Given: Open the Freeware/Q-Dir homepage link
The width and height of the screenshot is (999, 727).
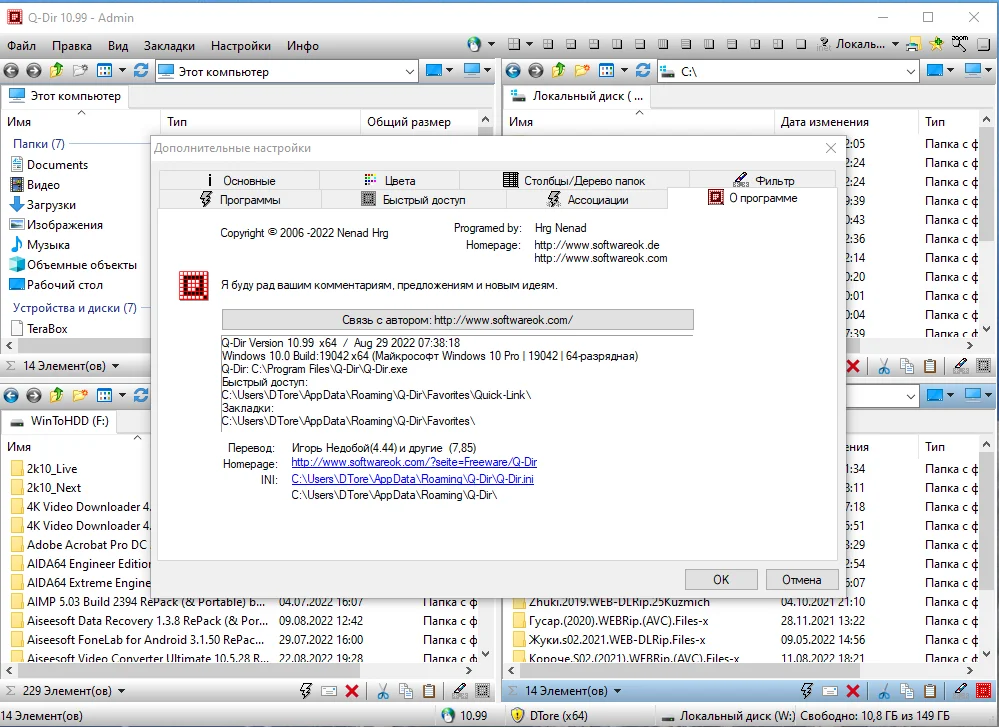Looking at the screenshot, I should coord(414,462).
